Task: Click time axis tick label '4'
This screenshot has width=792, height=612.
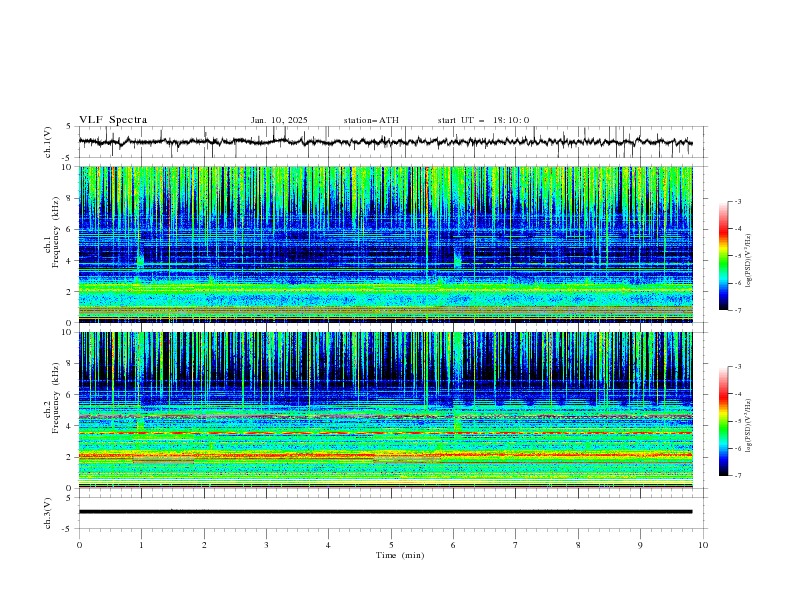Action: pos(328,545)
